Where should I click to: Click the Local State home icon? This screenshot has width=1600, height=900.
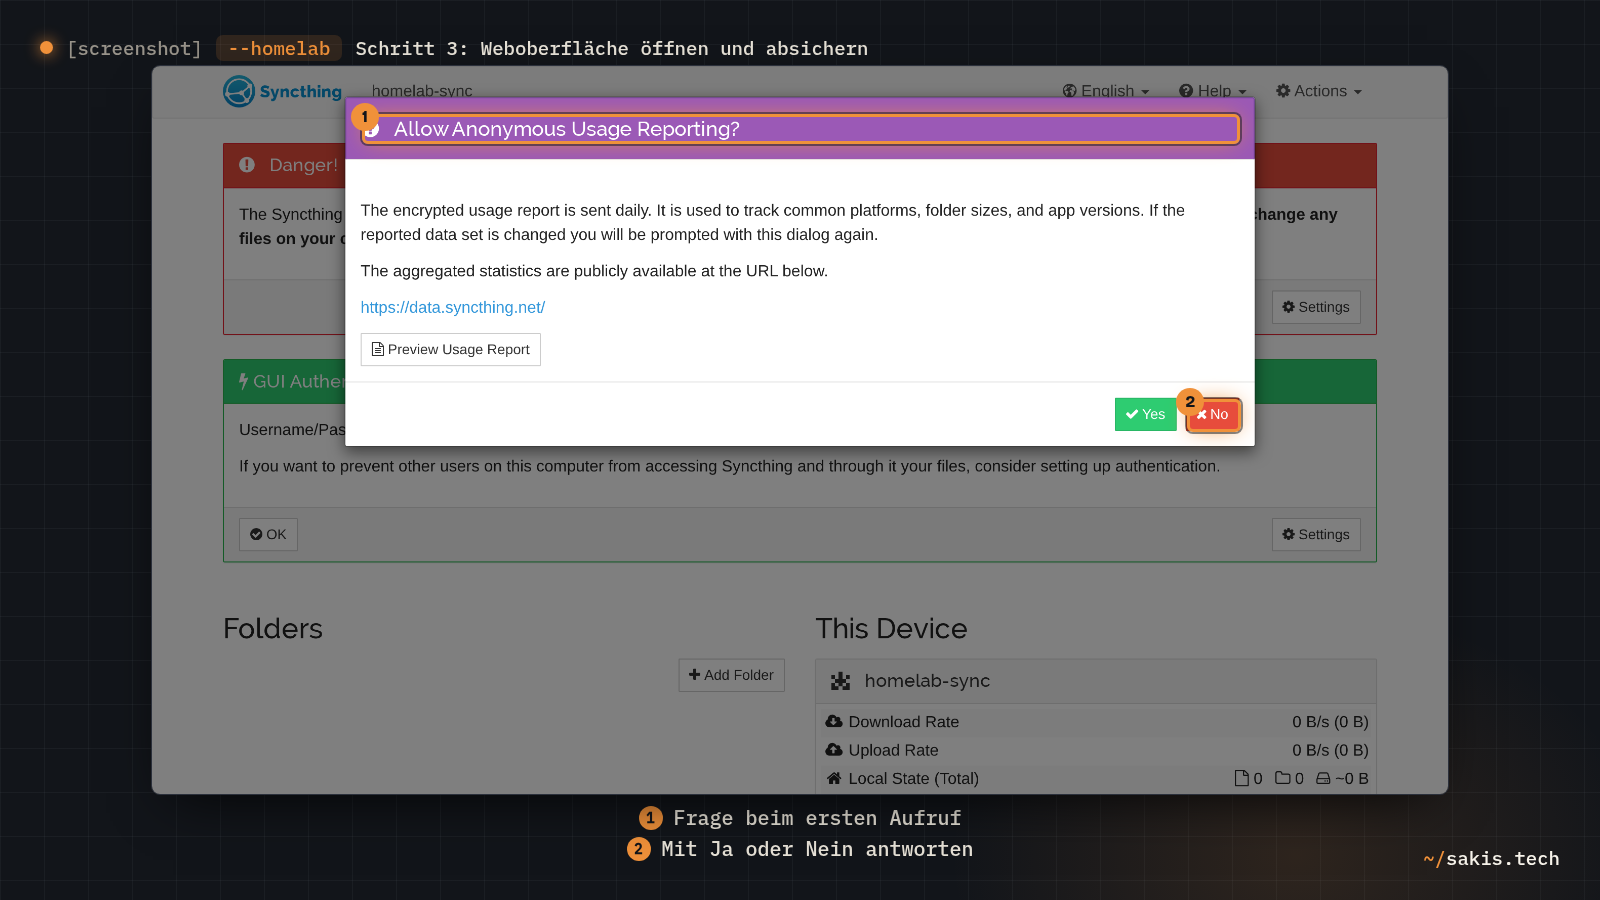[834, 778]
